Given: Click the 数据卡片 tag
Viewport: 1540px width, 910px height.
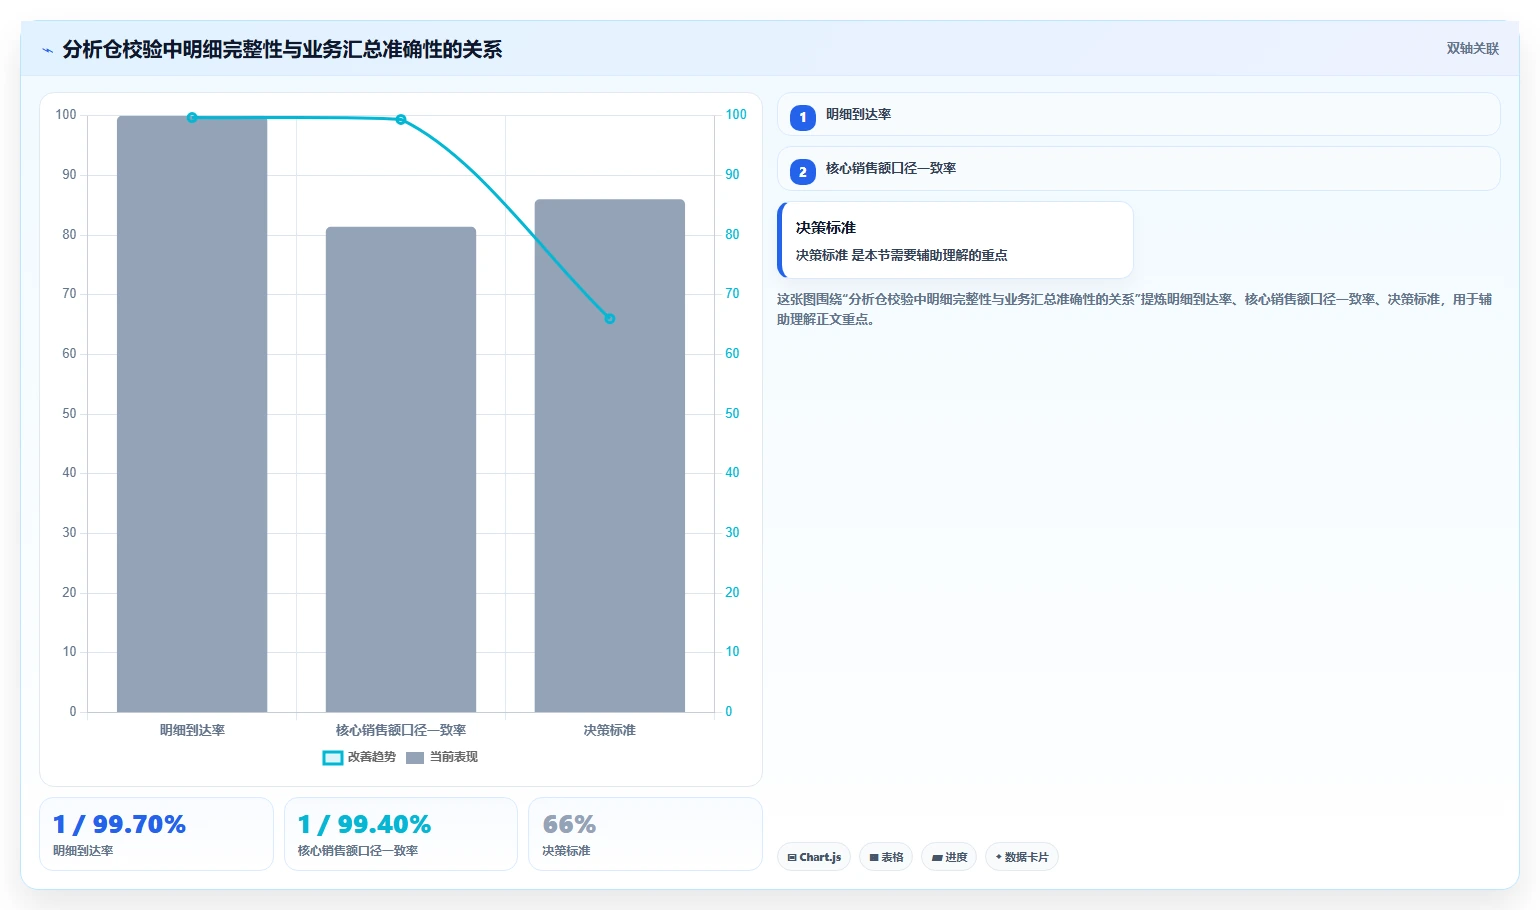Looking at the screenshot, I should point(1022,857).
